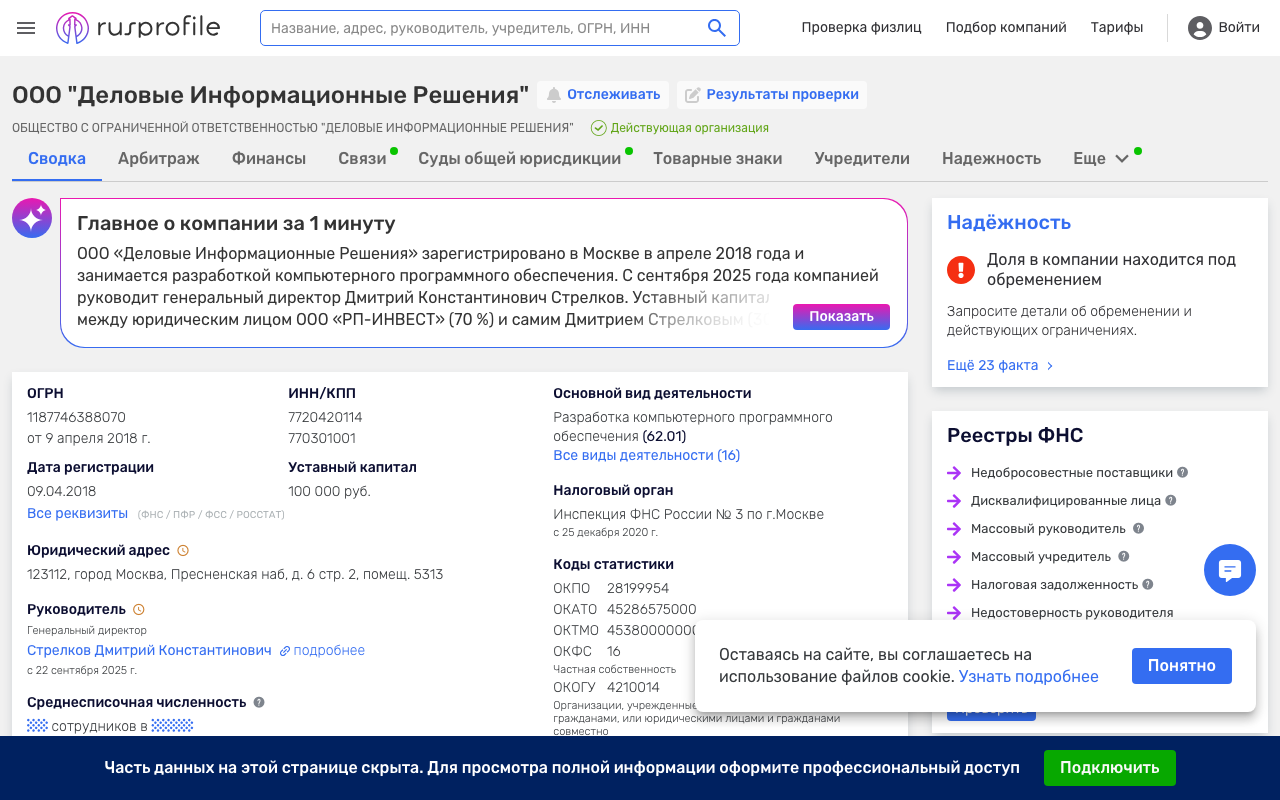This screenshot has width=1280, height=800.
Task: Click help icon next to Дисквалифицированные лица
Action: tap(1171, 500)
